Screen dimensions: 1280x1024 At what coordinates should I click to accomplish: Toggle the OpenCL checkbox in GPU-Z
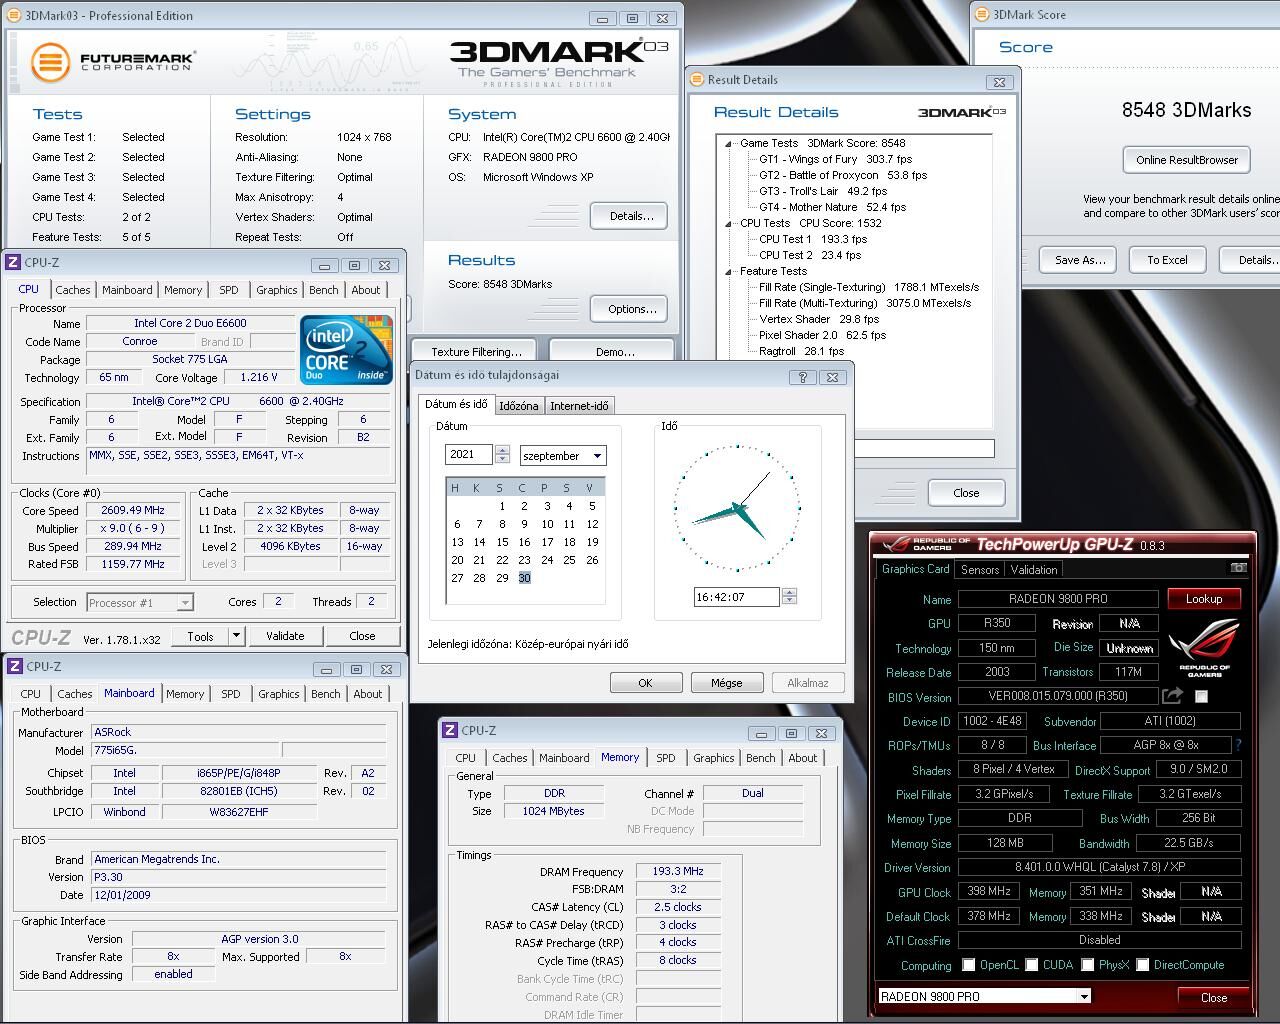(968, 965)
